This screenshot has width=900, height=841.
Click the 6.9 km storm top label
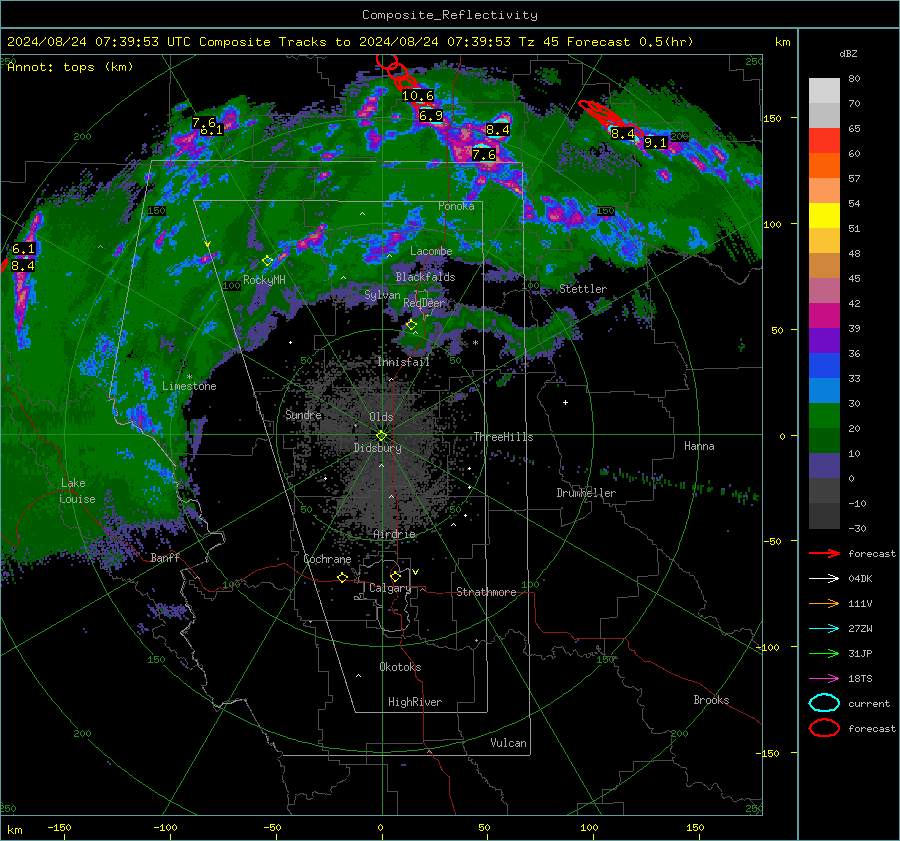tap(431, 116)
